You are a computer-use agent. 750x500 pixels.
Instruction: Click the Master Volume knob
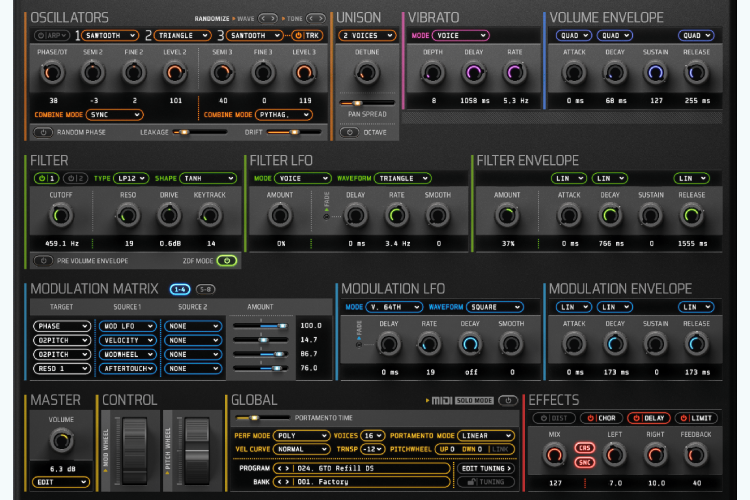(x=61, y=441)
